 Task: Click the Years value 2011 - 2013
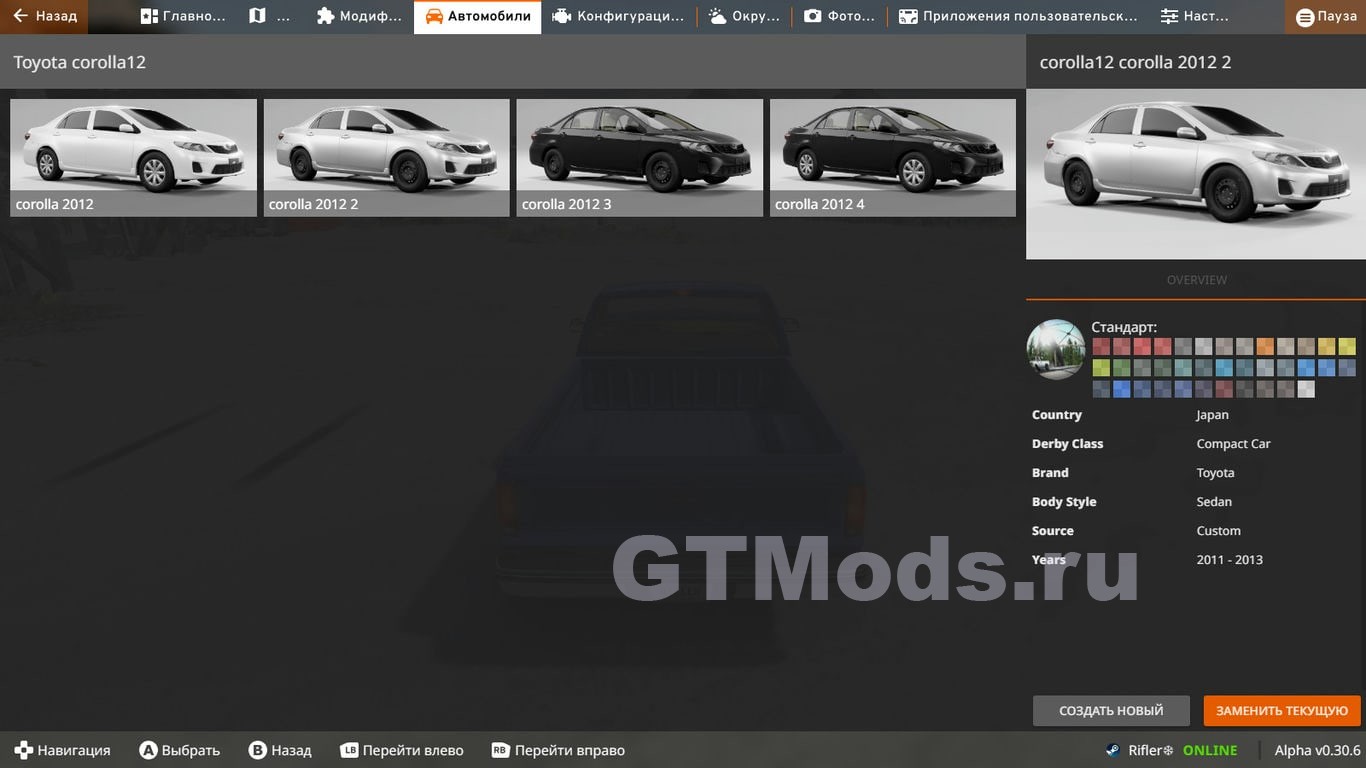pyautogui.click(x=1229, y=560)
